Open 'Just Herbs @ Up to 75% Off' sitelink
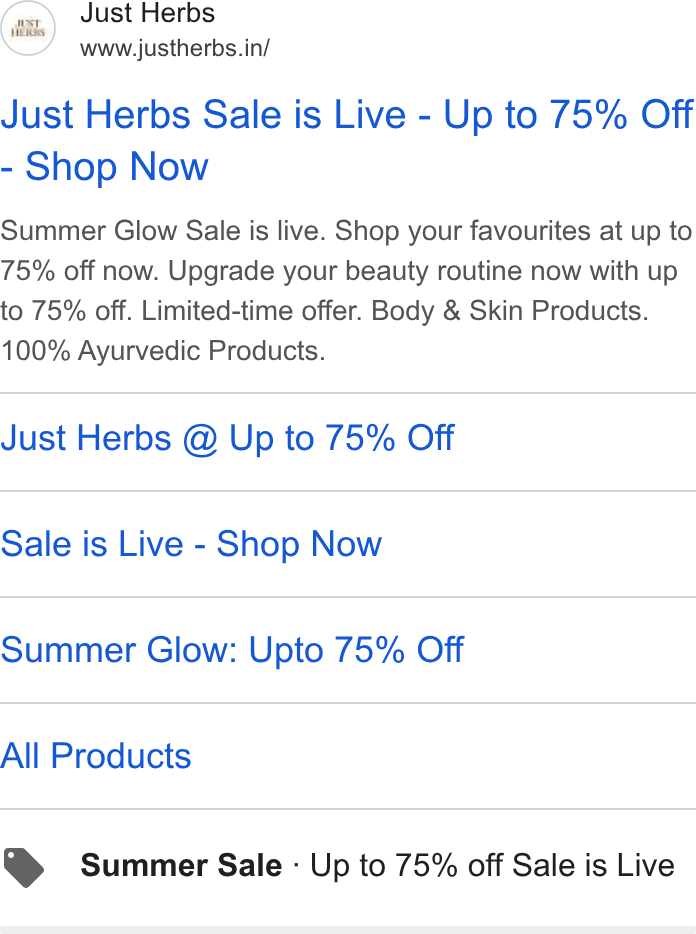Screen dimensions: 696x934 tap(227, 438)
